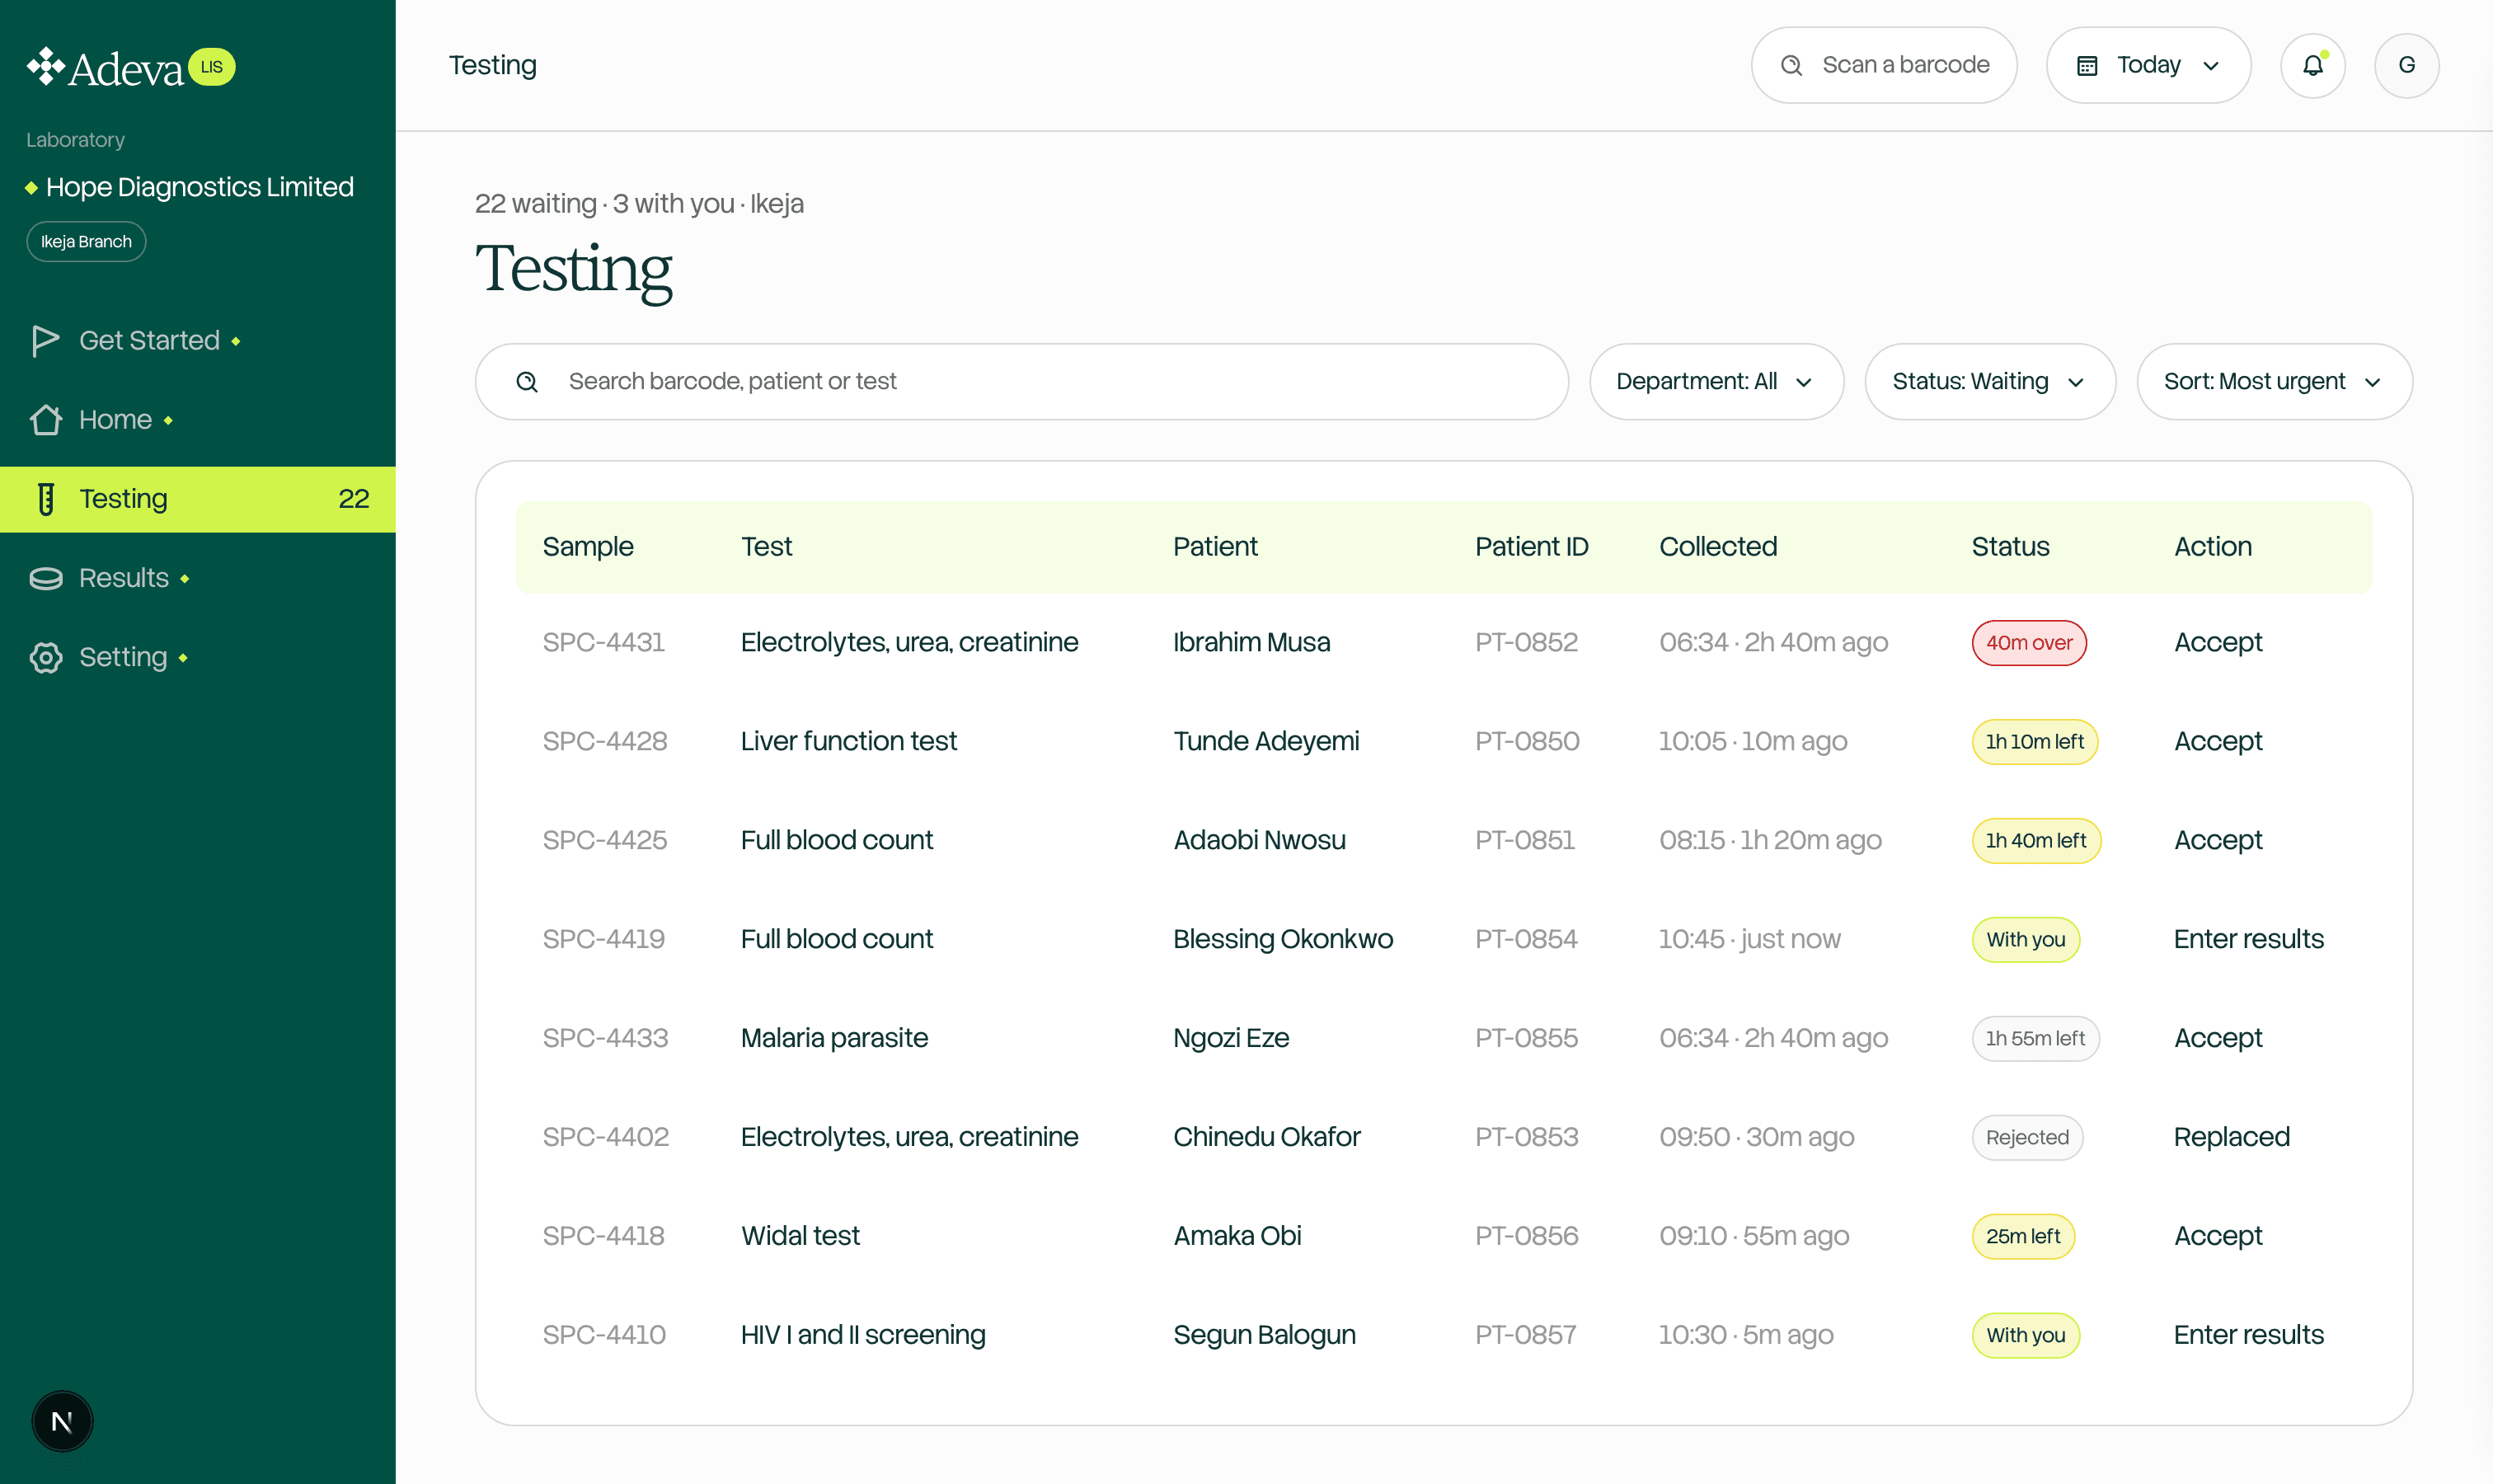Click the Status column header
Screen dimensions: 2493x1484
pos(2010,547)
